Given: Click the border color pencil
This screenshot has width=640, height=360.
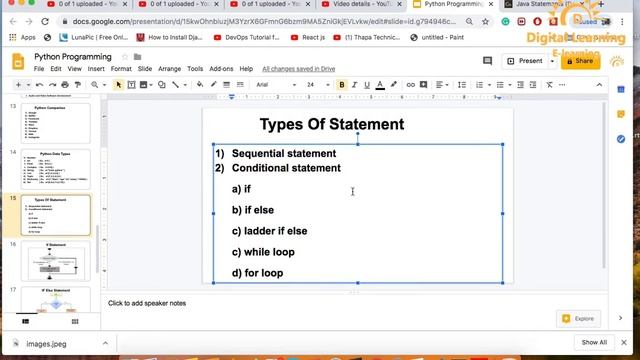Looking at the screenshot, I should (x=213, y=84).
